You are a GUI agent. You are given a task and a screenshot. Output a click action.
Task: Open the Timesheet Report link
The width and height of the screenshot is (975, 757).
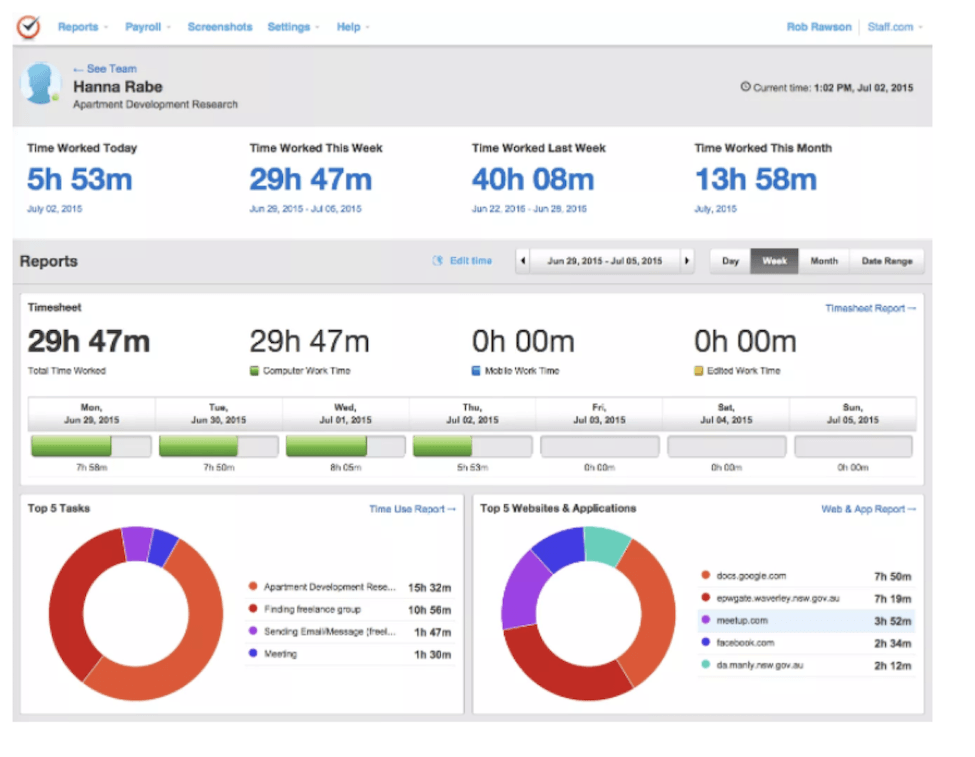coord(870,308)
